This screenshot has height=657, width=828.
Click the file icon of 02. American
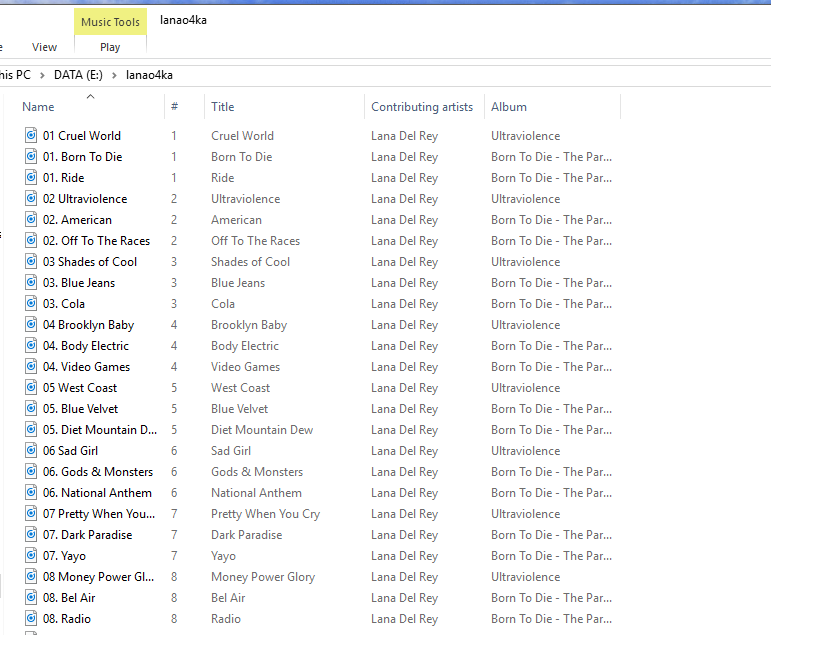click(31, 219)
